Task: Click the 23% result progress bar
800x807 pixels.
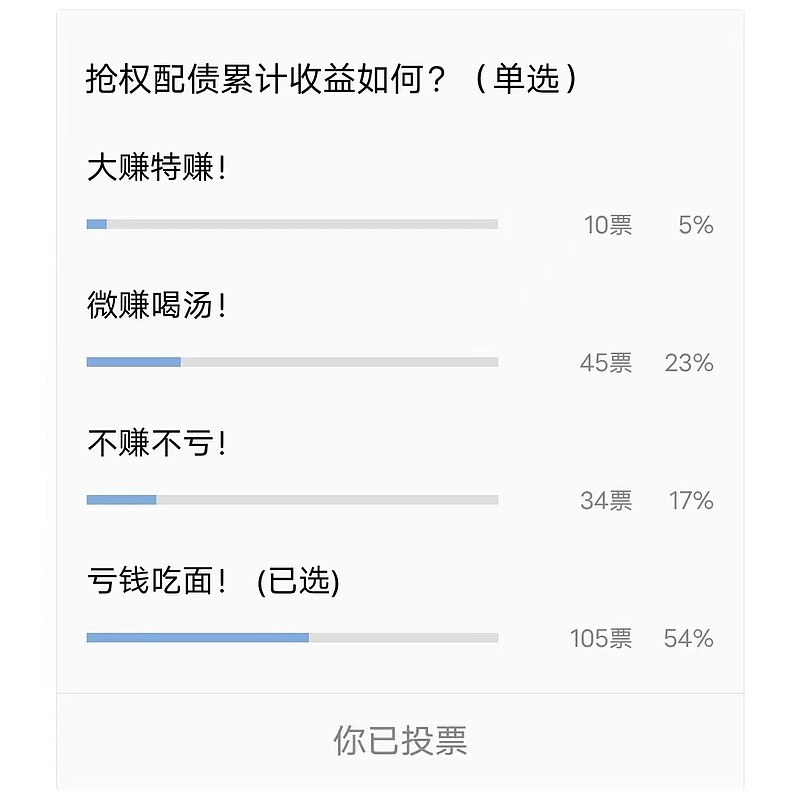Action: [x=292, y=362]
